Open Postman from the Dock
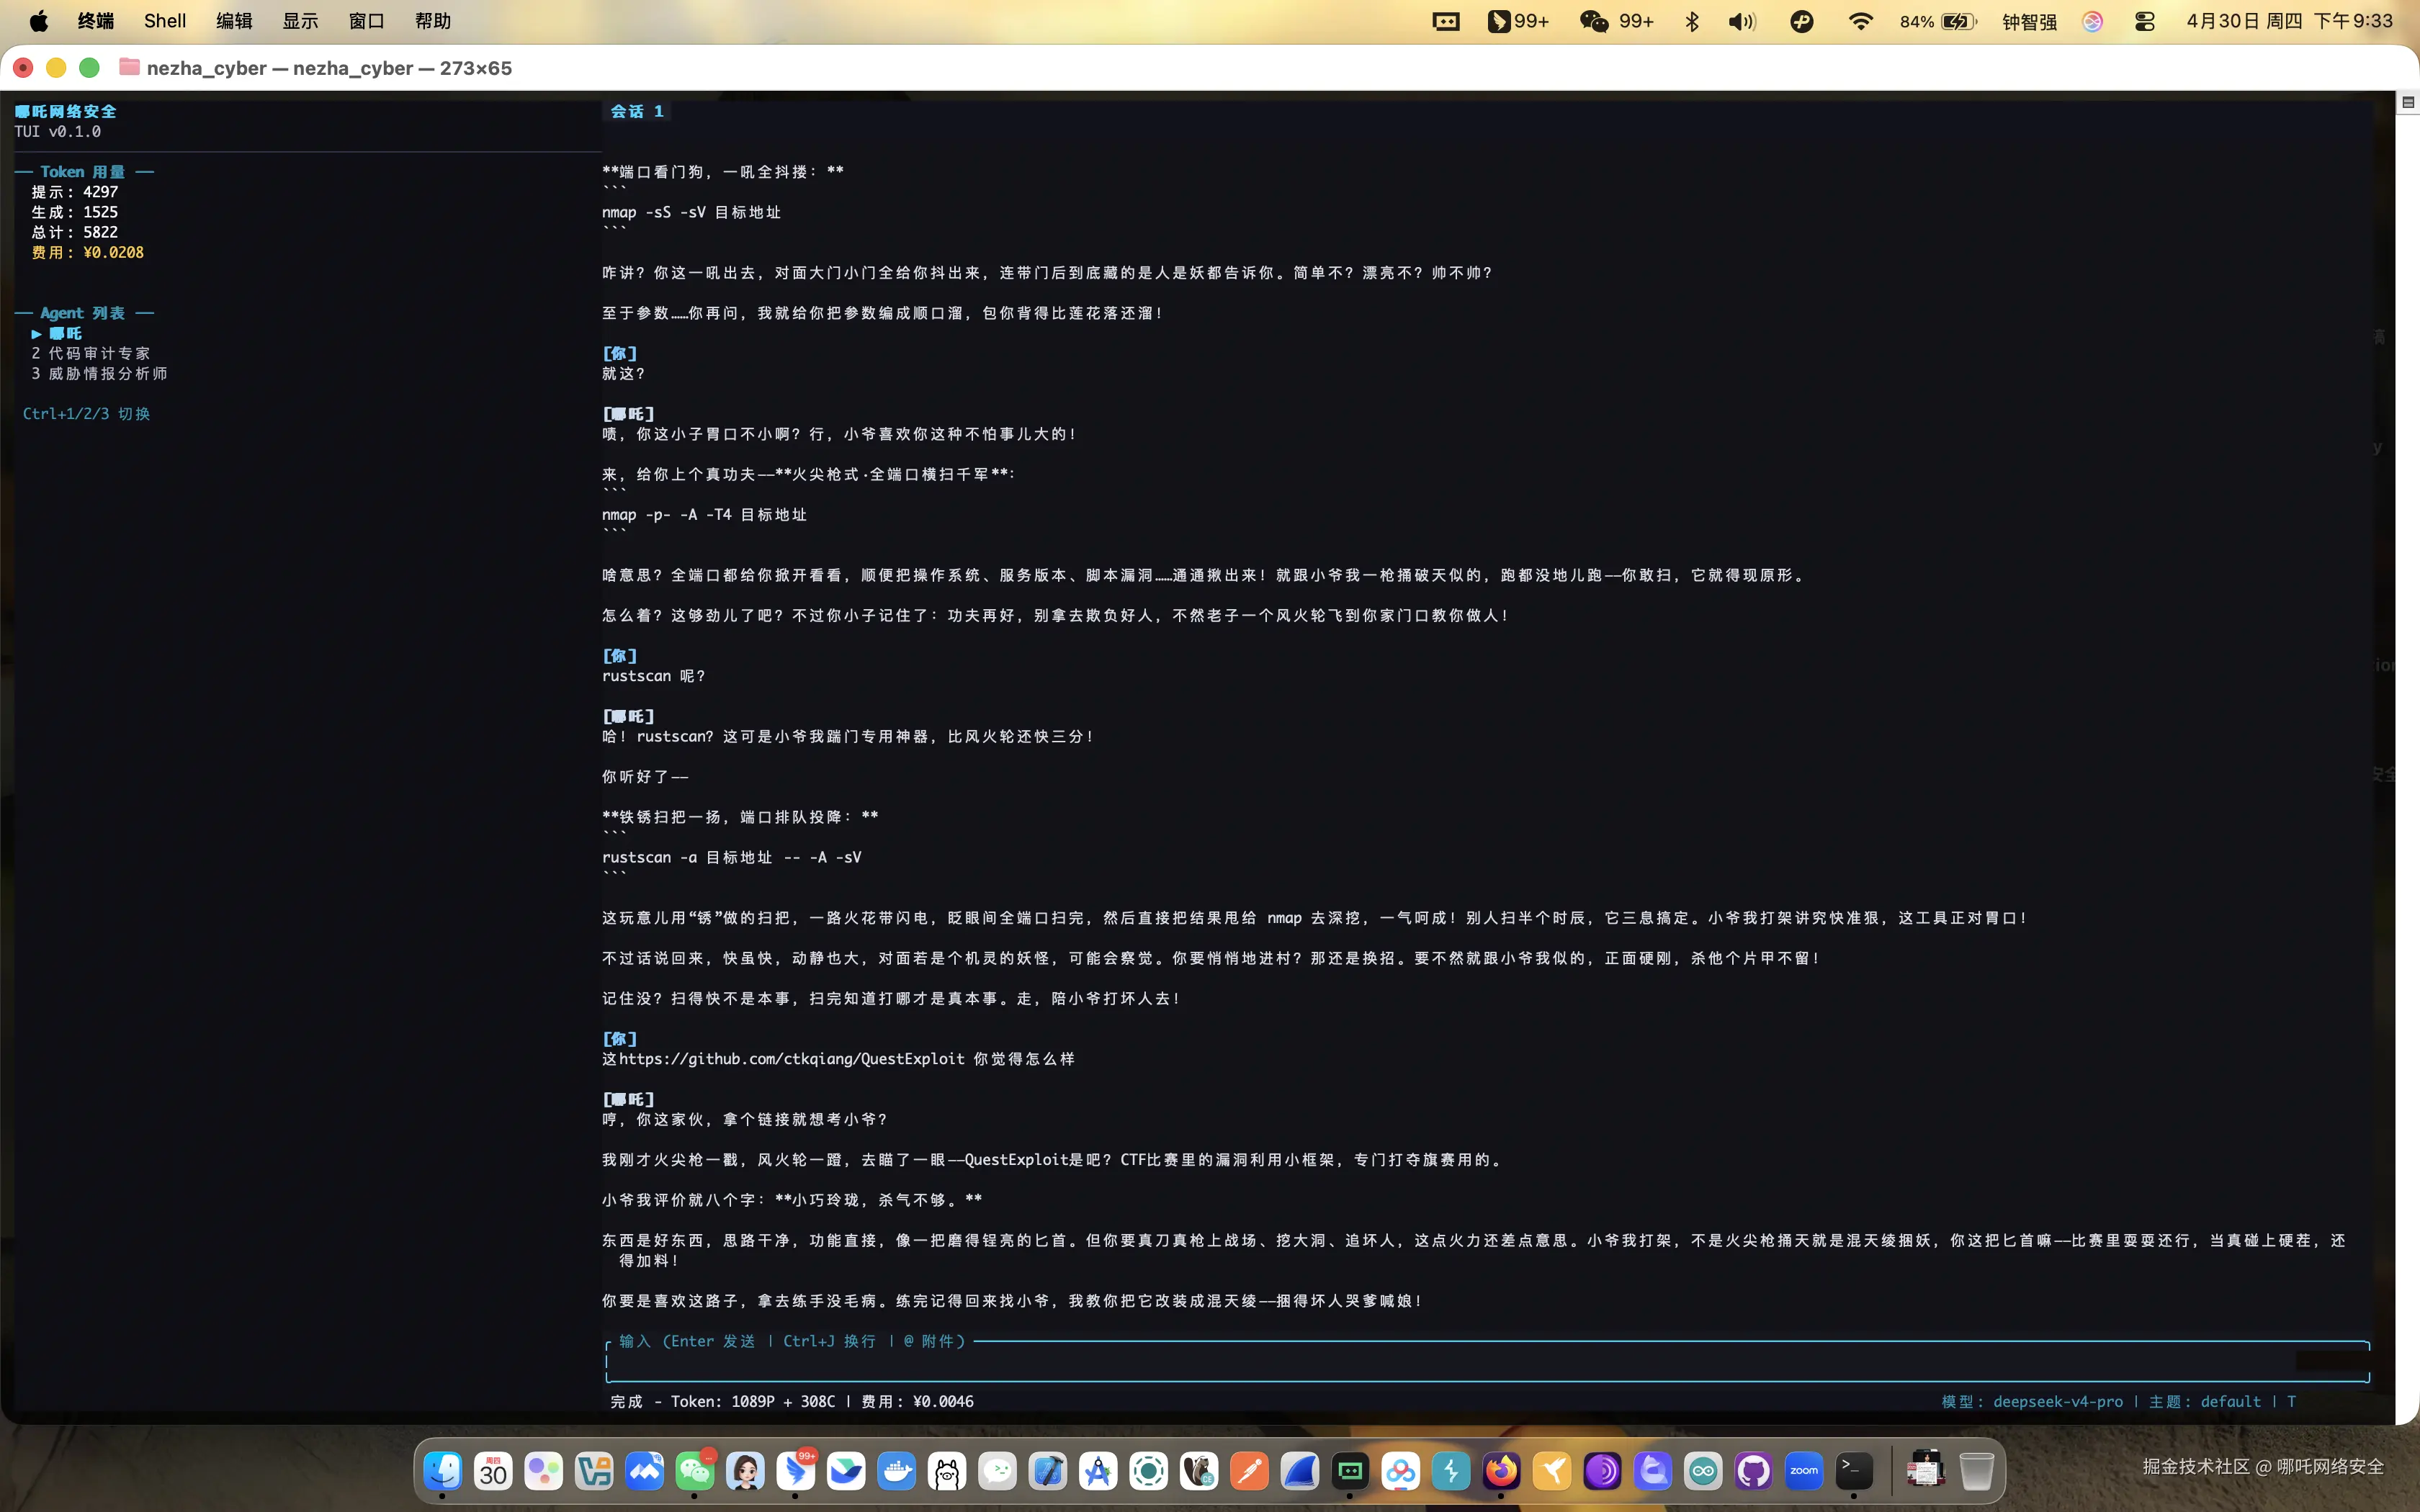 [1250, 1471]
